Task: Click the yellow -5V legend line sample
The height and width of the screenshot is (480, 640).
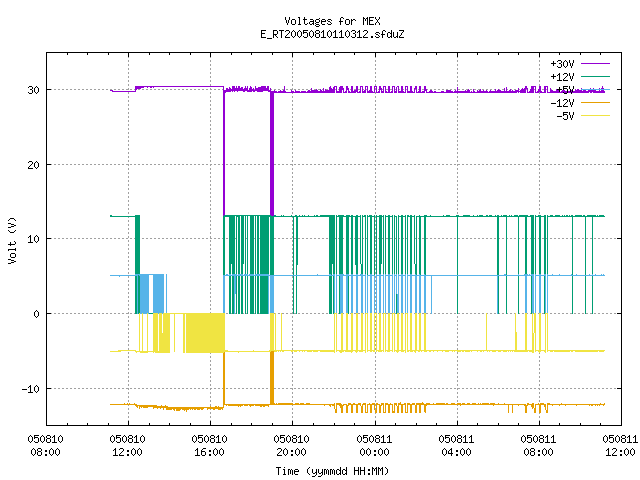Action: 595,116
